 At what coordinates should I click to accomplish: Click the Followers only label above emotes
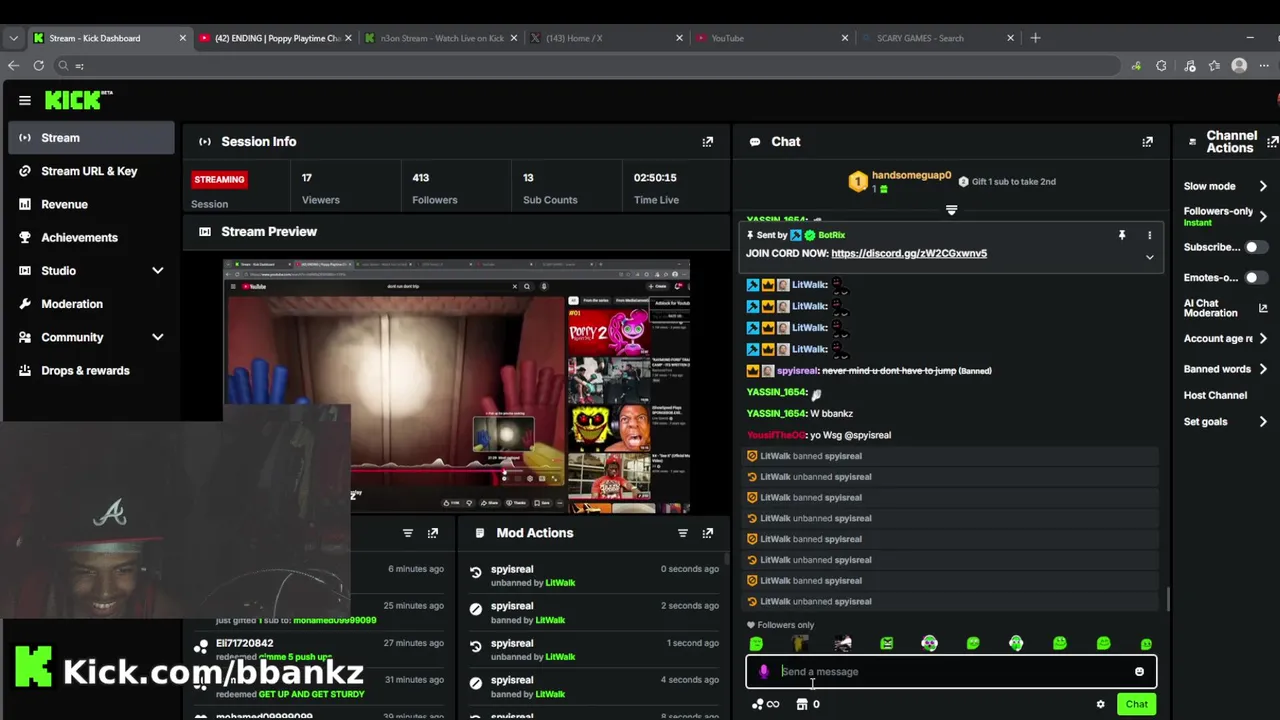[786, 626]
